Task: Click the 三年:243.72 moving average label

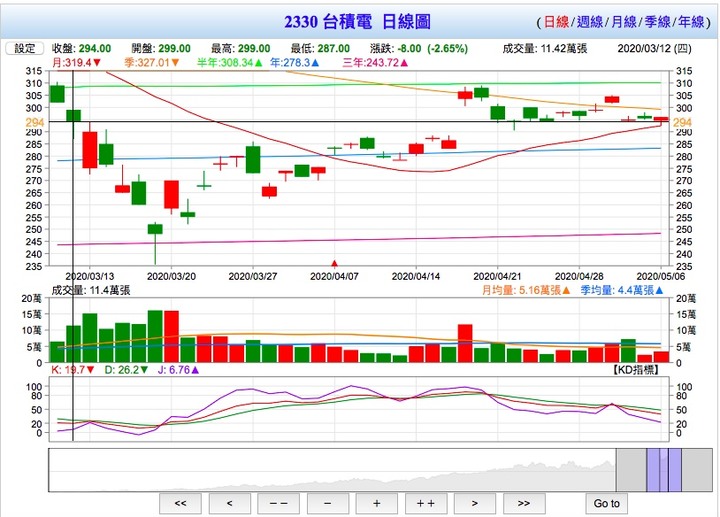Action: tap(375, 62)
